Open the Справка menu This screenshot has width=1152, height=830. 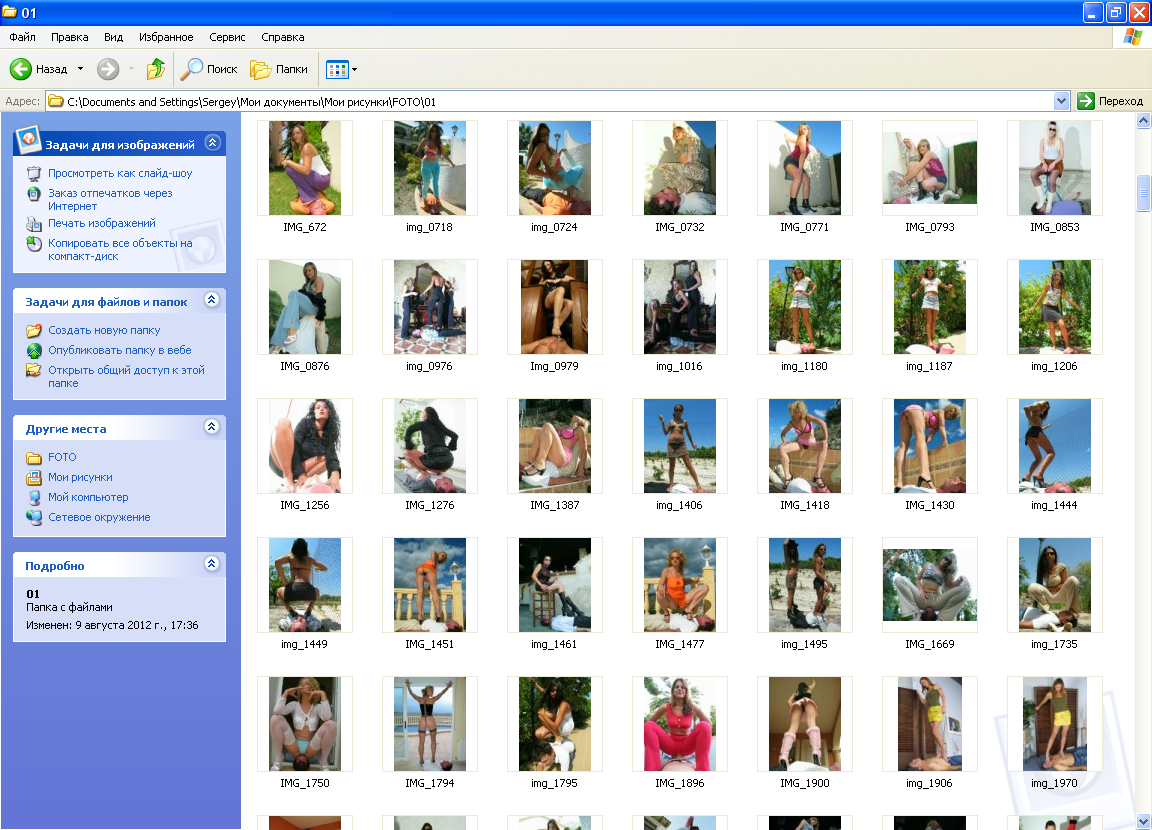coord(283,37)
